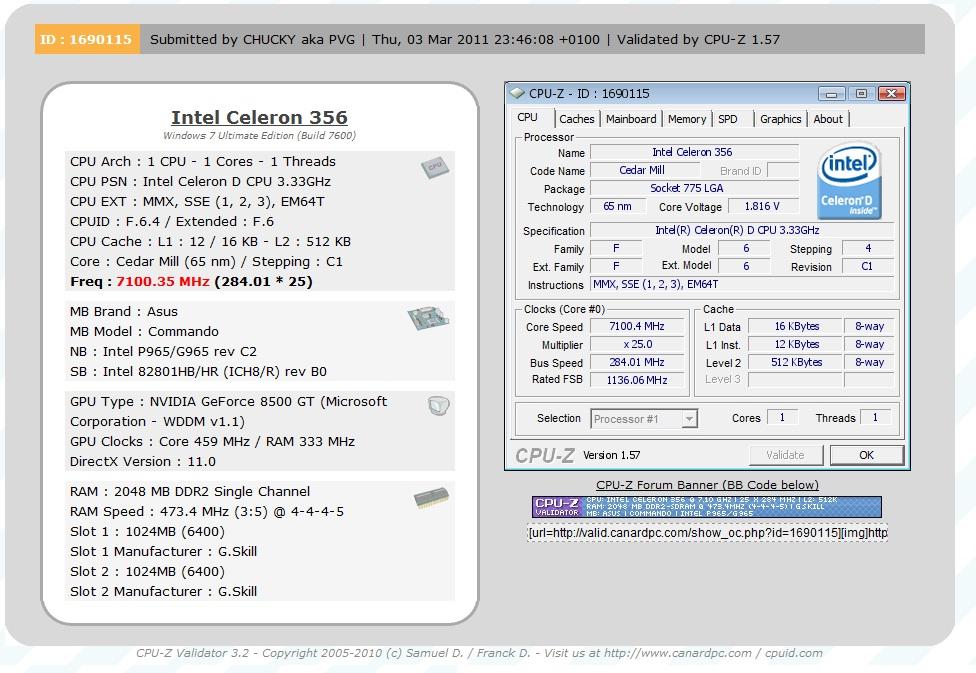Open the Intel Celeron 356 heading link
976x673 pixels.
coord(260,117)
